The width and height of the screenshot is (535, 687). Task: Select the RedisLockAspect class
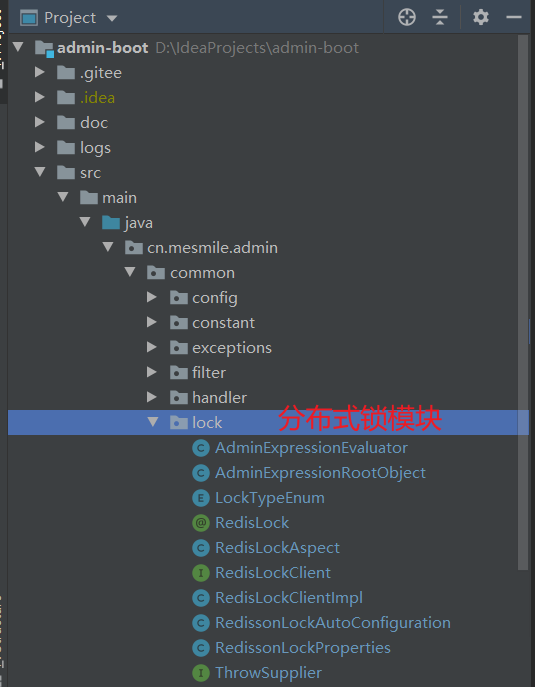277,548
